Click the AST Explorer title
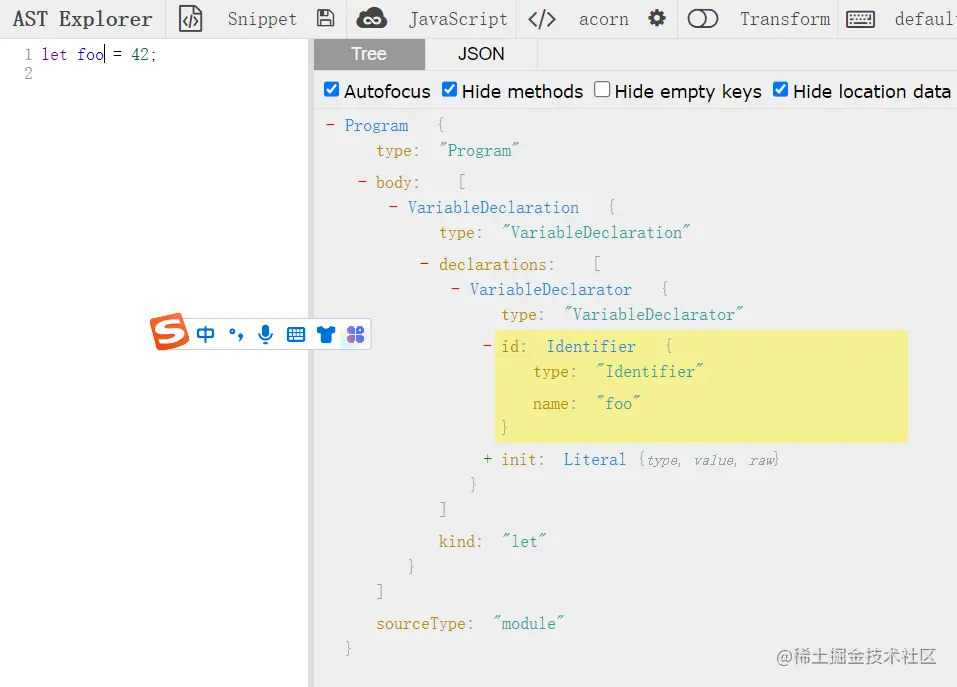Screen dimensions: 957x687 pyautogui.click(x=82, y=19)
